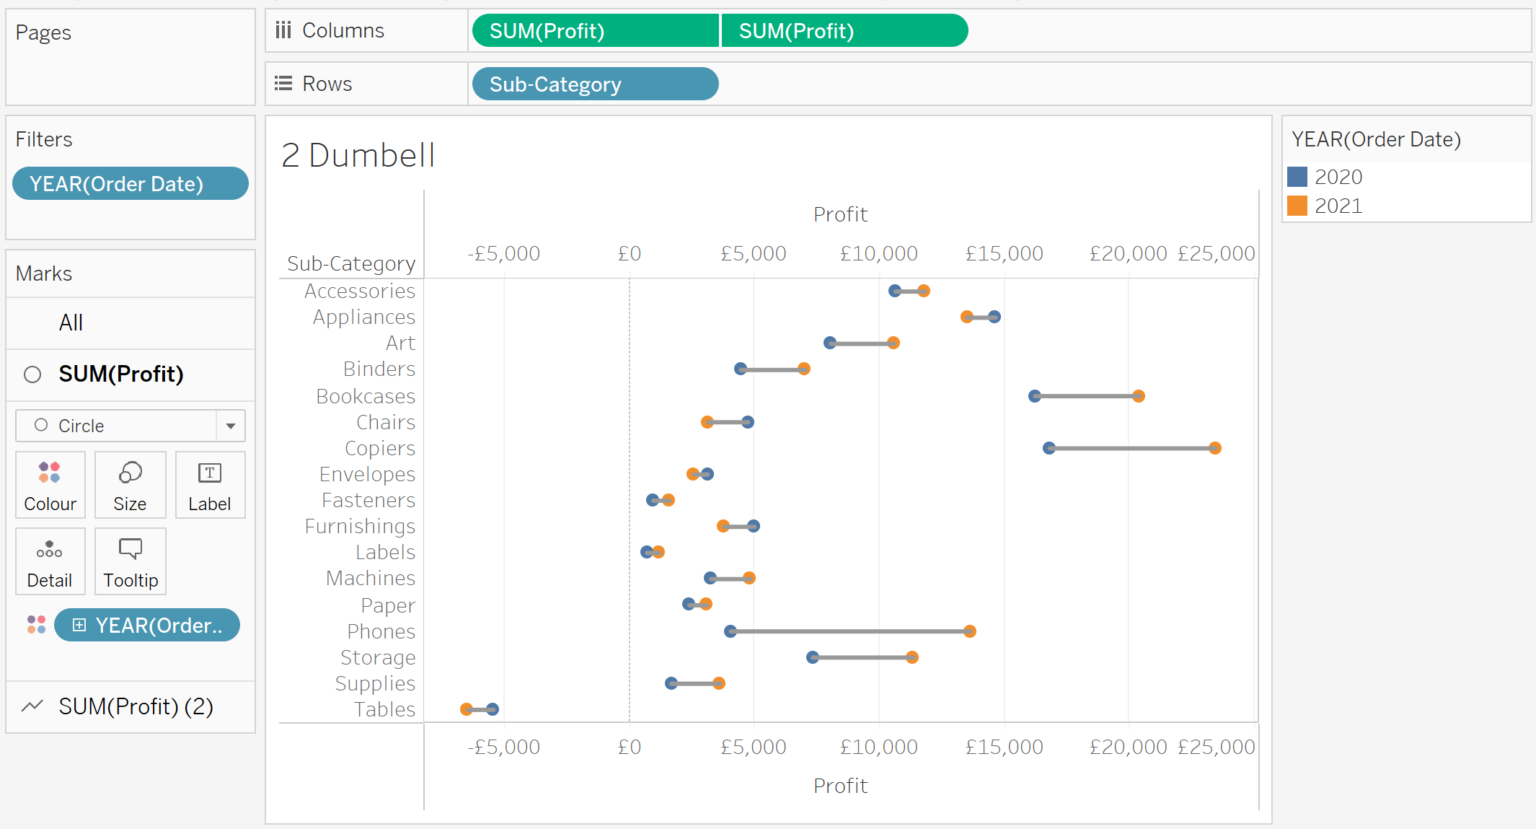This screenshot has width=1536, height=829.
Task: Switch to the All marks card
Action: tap(70, 322)
